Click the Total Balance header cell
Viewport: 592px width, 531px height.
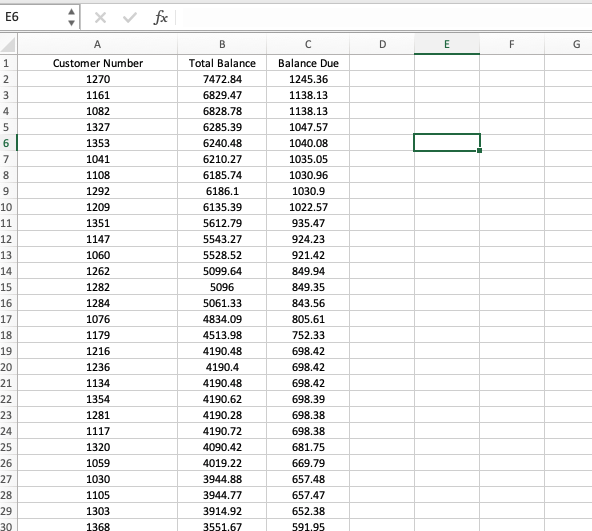click(x=222, y=63)
